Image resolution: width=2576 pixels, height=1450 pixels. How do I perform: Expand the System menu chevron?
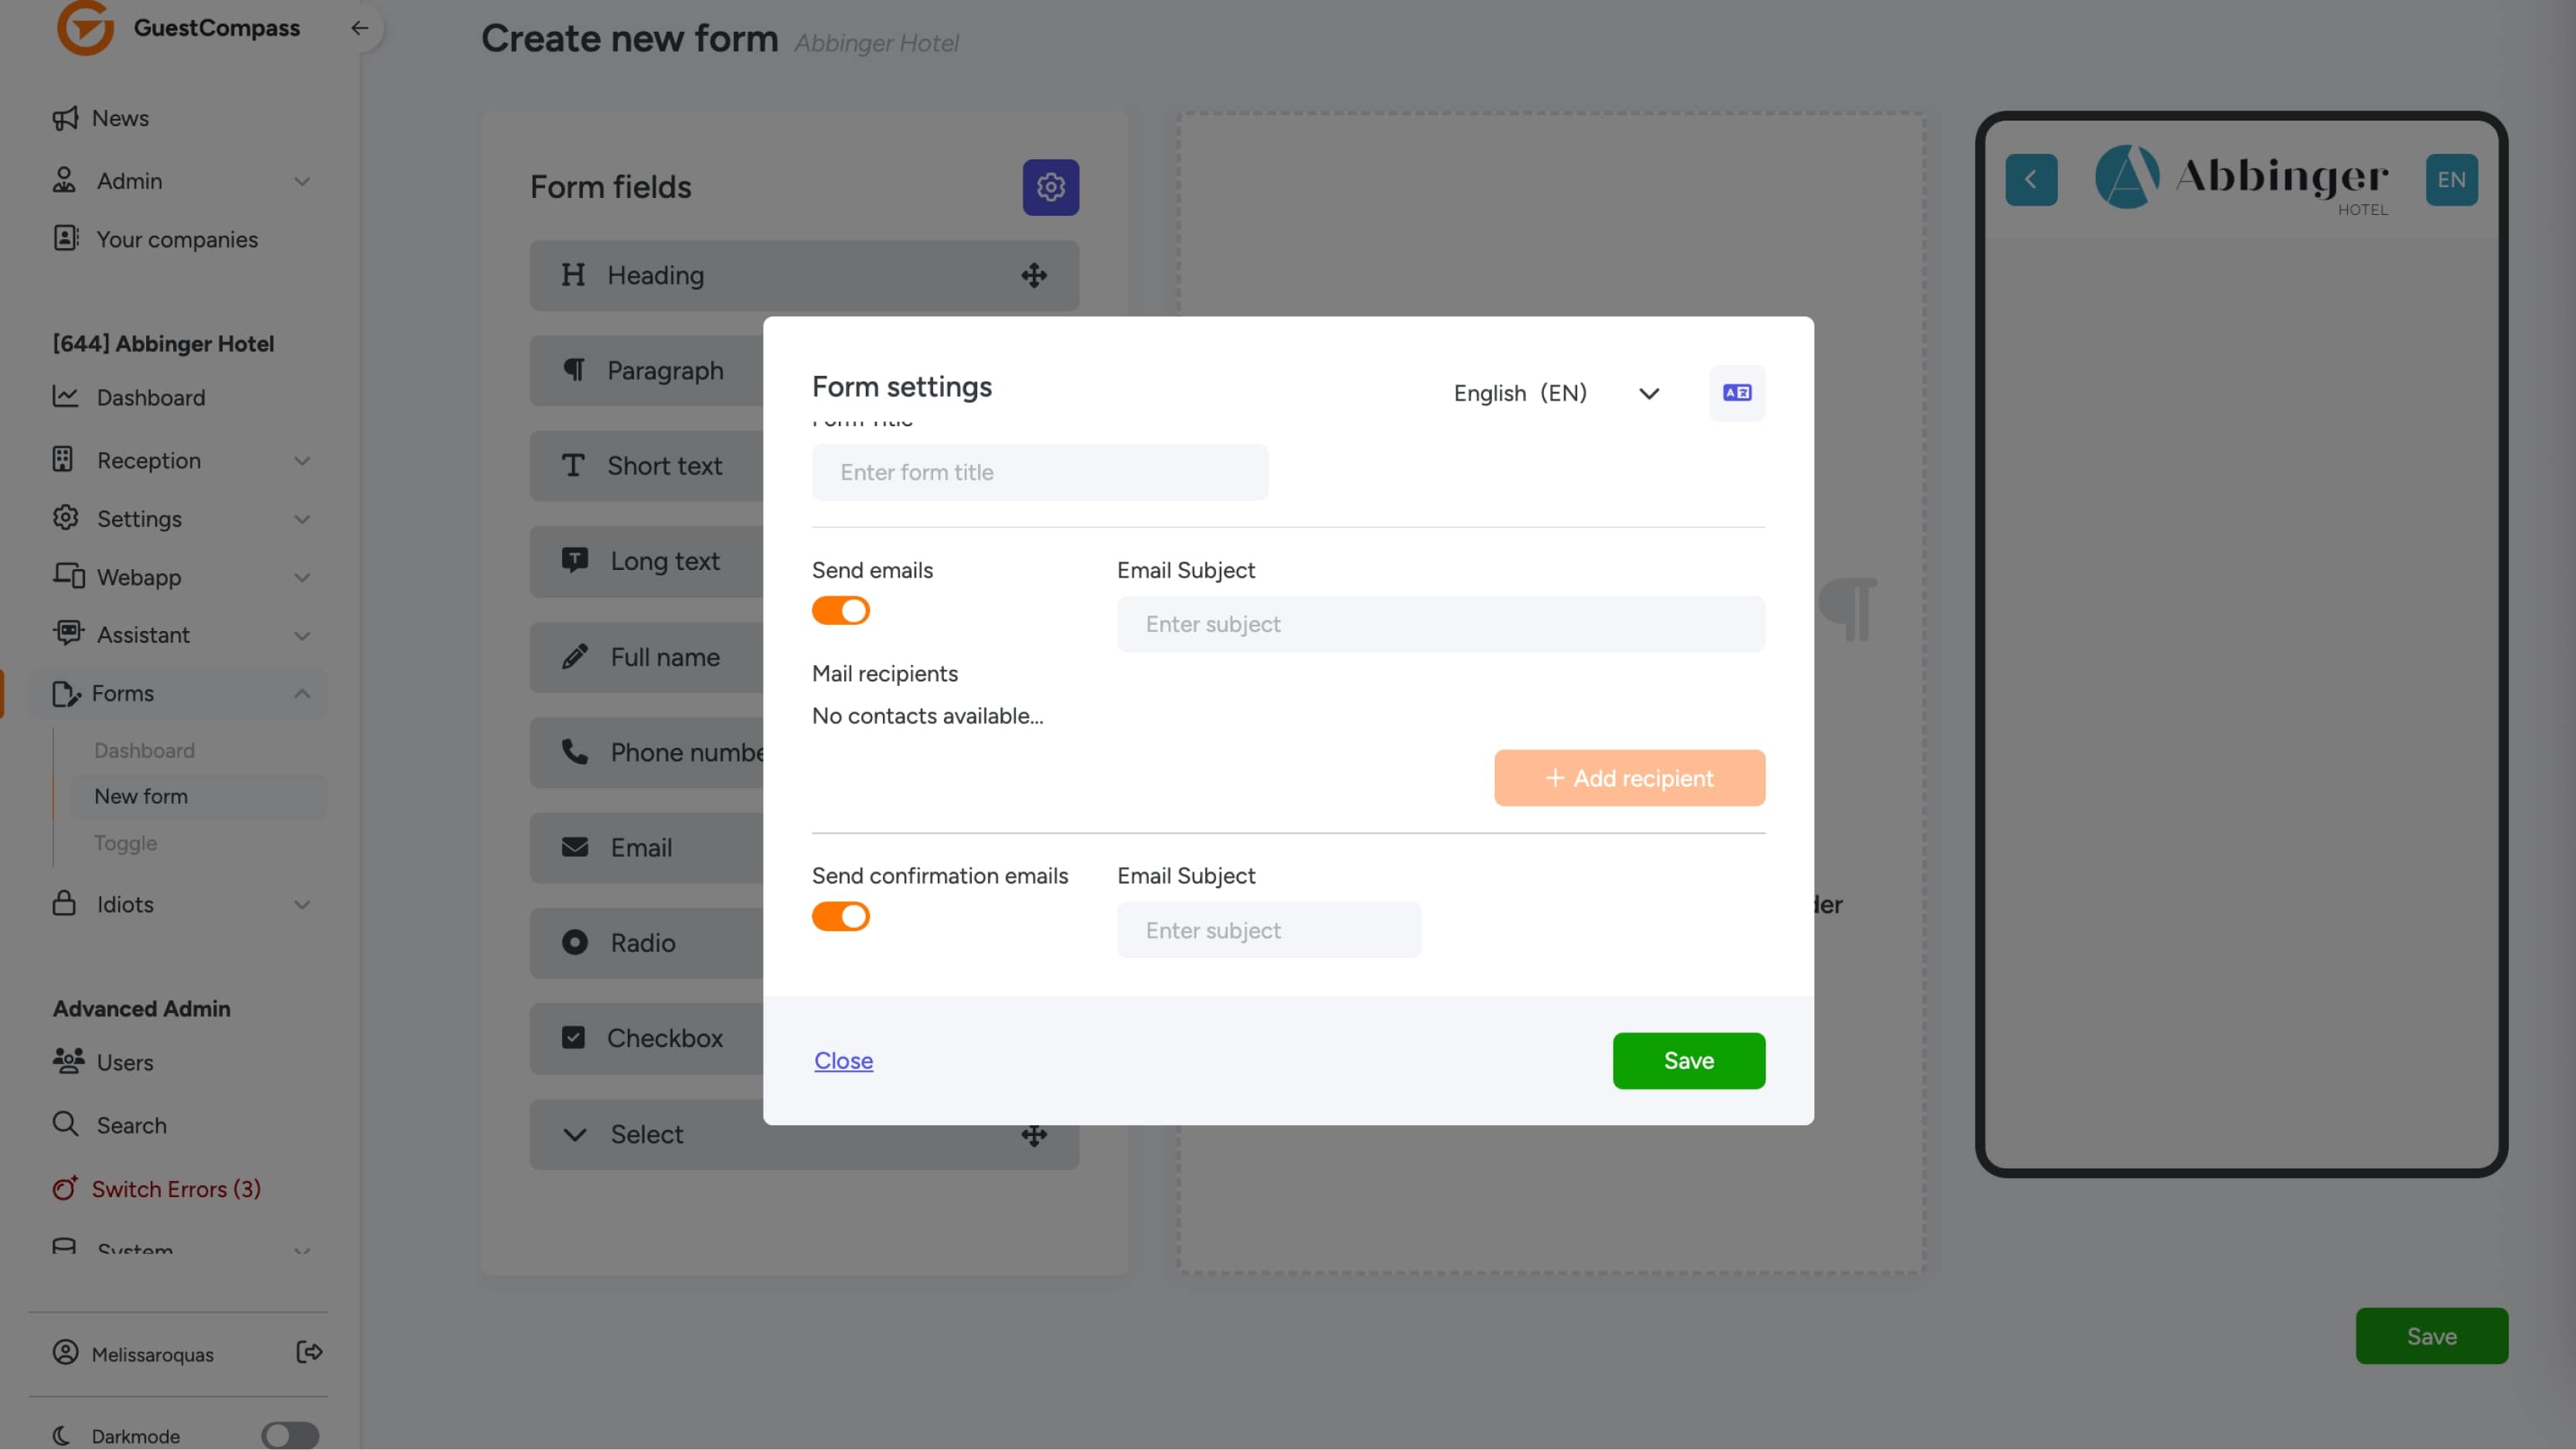click(302, 1250)
